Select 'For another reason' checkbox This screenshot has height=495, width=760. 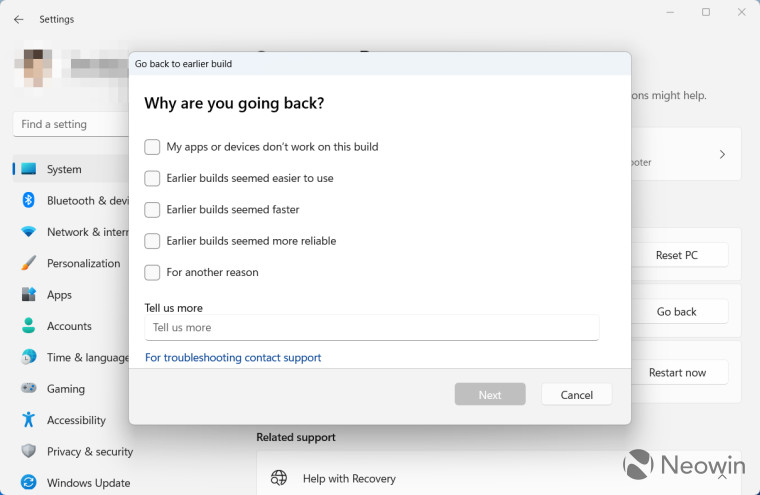(152, 272)
